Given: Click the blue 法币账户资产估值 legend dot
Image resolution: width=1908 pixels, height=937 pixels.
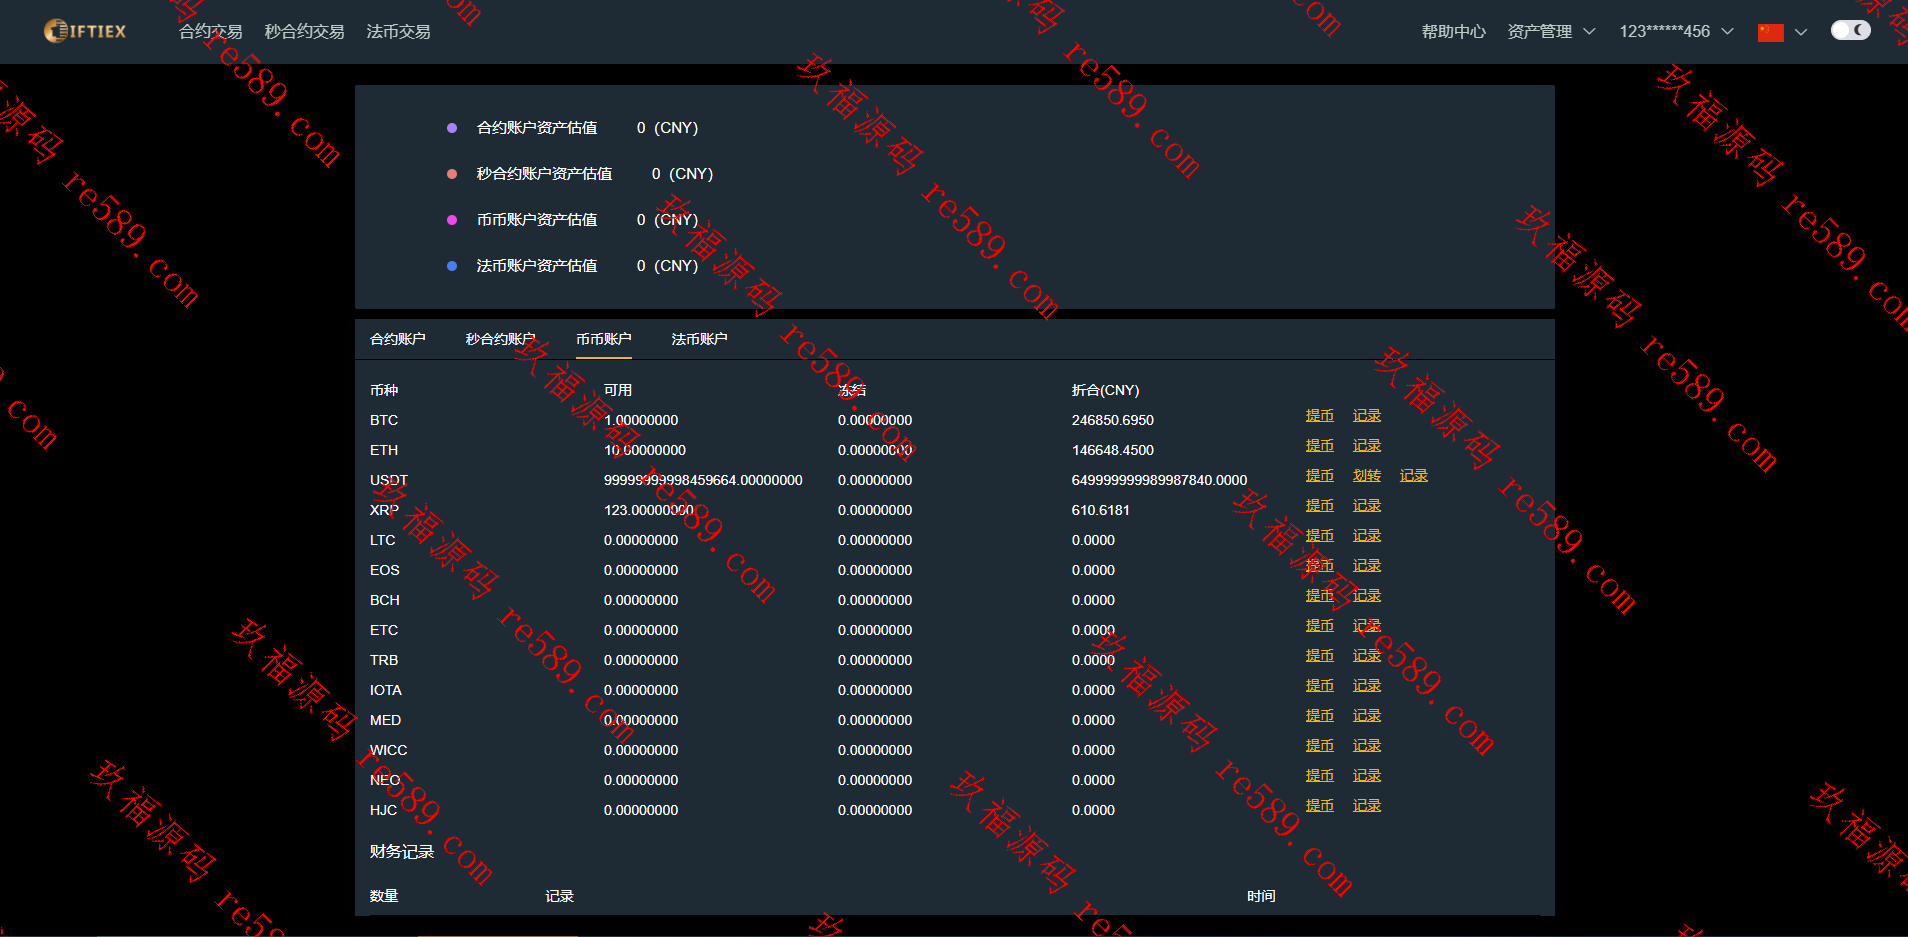Looking at the screenshot, I should click(x=452, y=266).
